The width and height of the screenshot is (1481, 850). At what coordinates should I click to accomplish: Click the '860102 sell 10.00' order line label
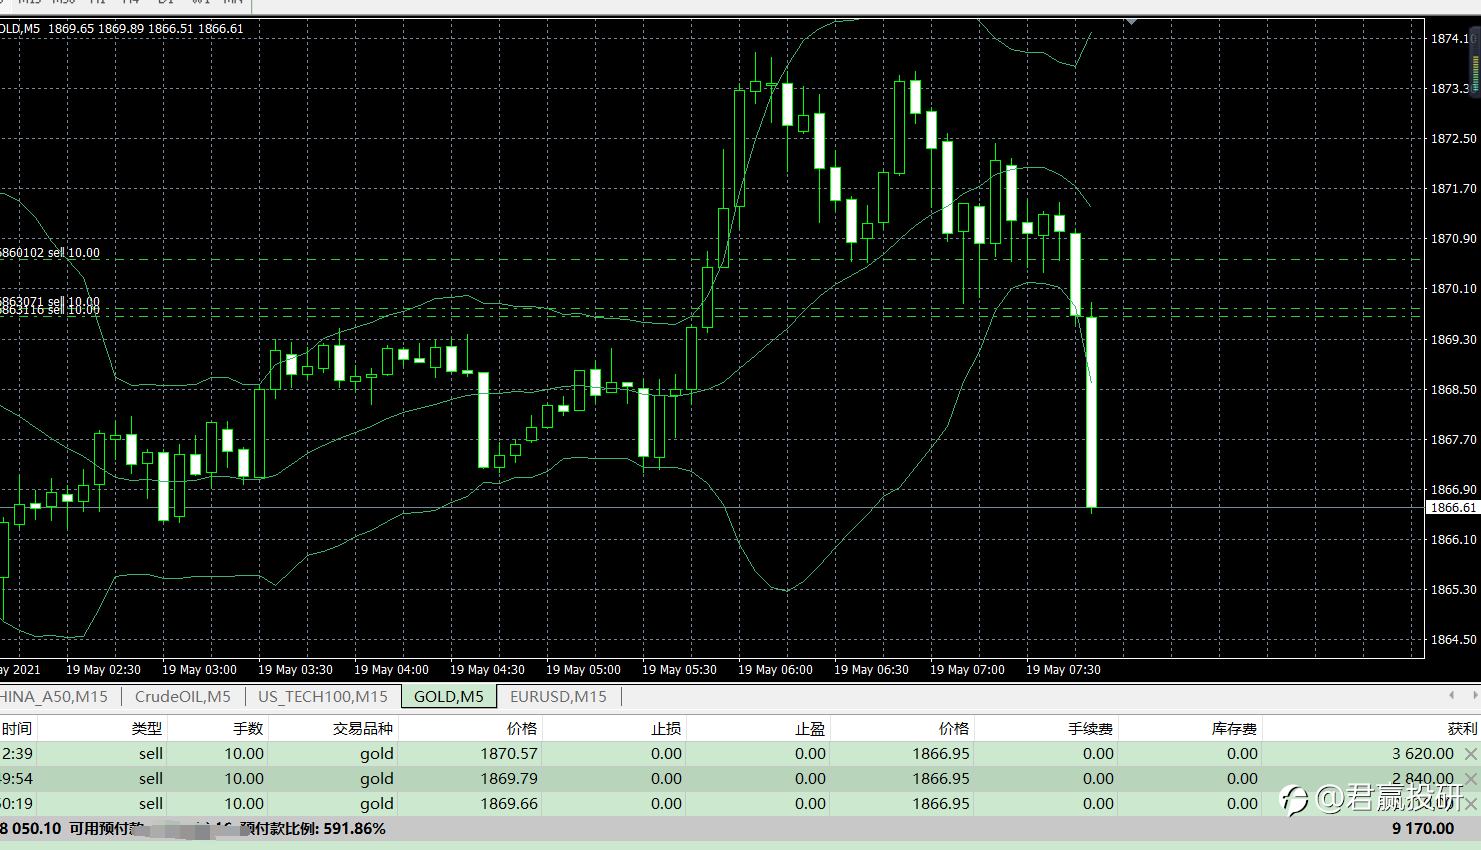(x=50, y=253)
